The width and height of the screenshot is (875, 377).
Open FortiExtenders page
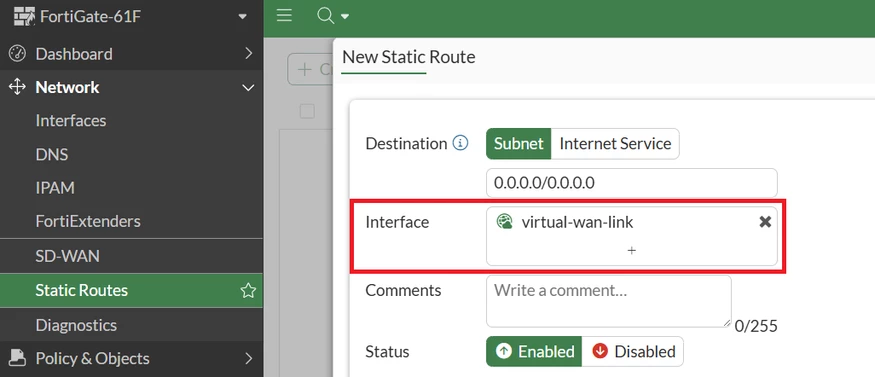pos(88,221)
